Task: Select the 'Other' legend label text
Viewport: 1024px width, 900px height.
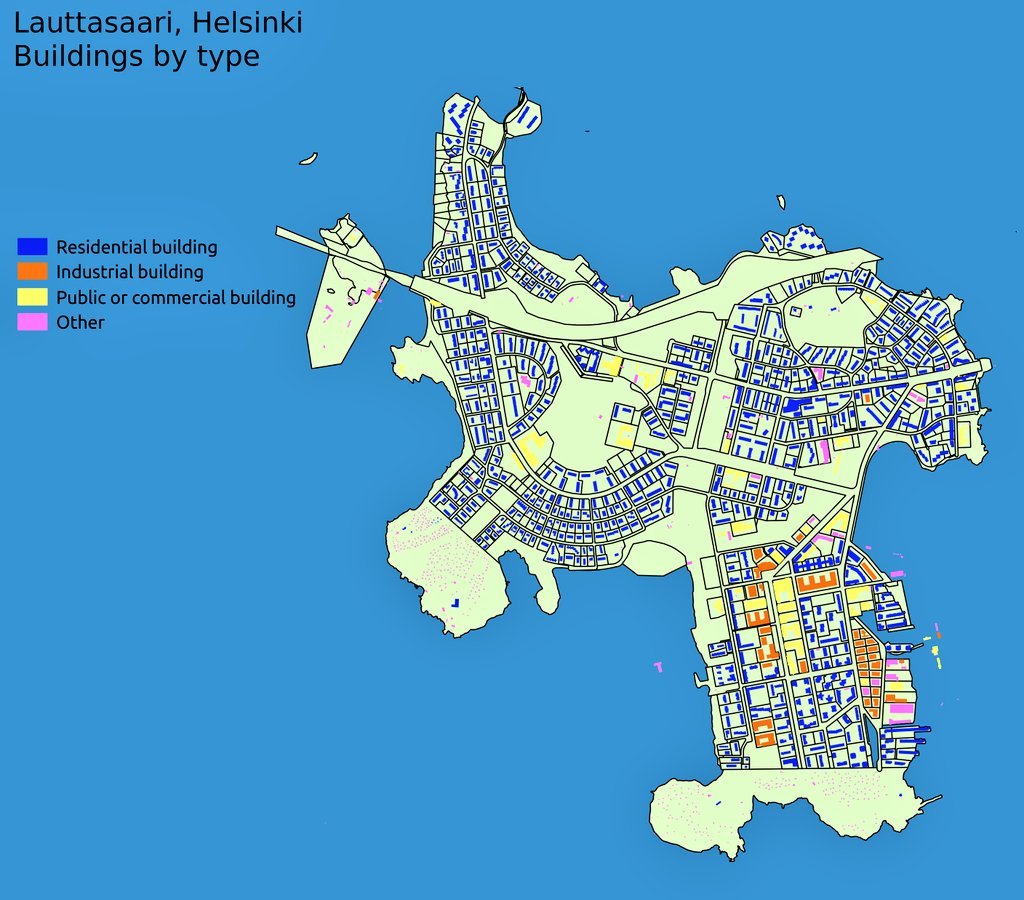Action: pyautogui.click(x=80, y=322)
